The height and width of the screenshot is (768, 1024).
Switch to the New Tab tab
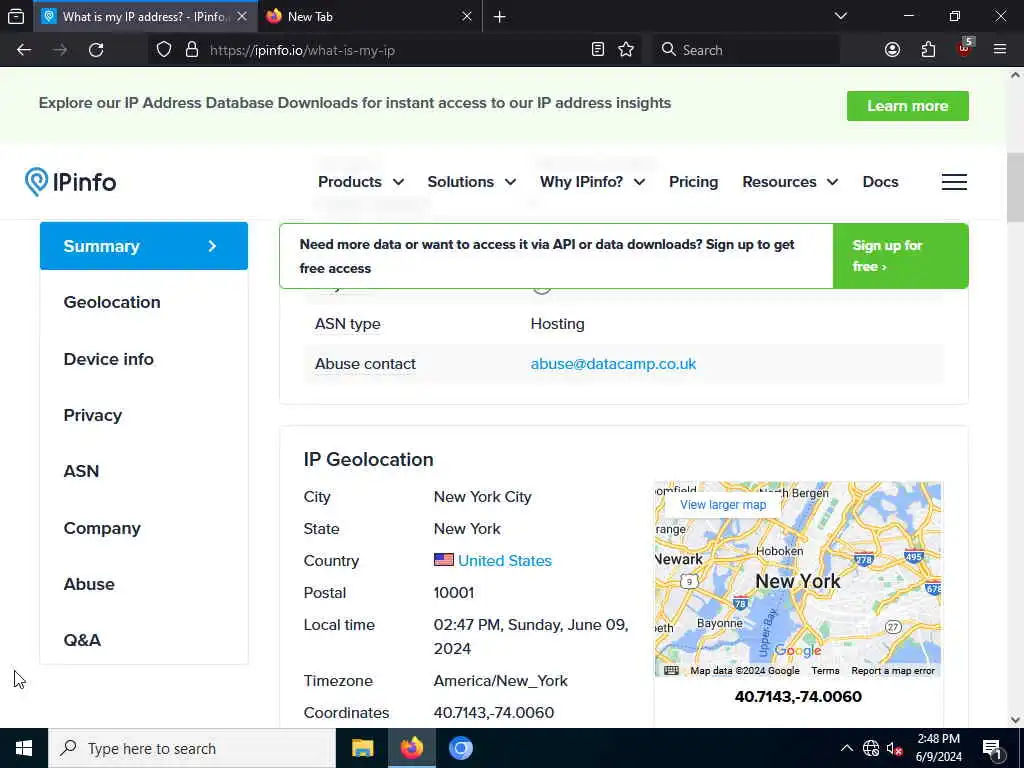pos(370,16)
